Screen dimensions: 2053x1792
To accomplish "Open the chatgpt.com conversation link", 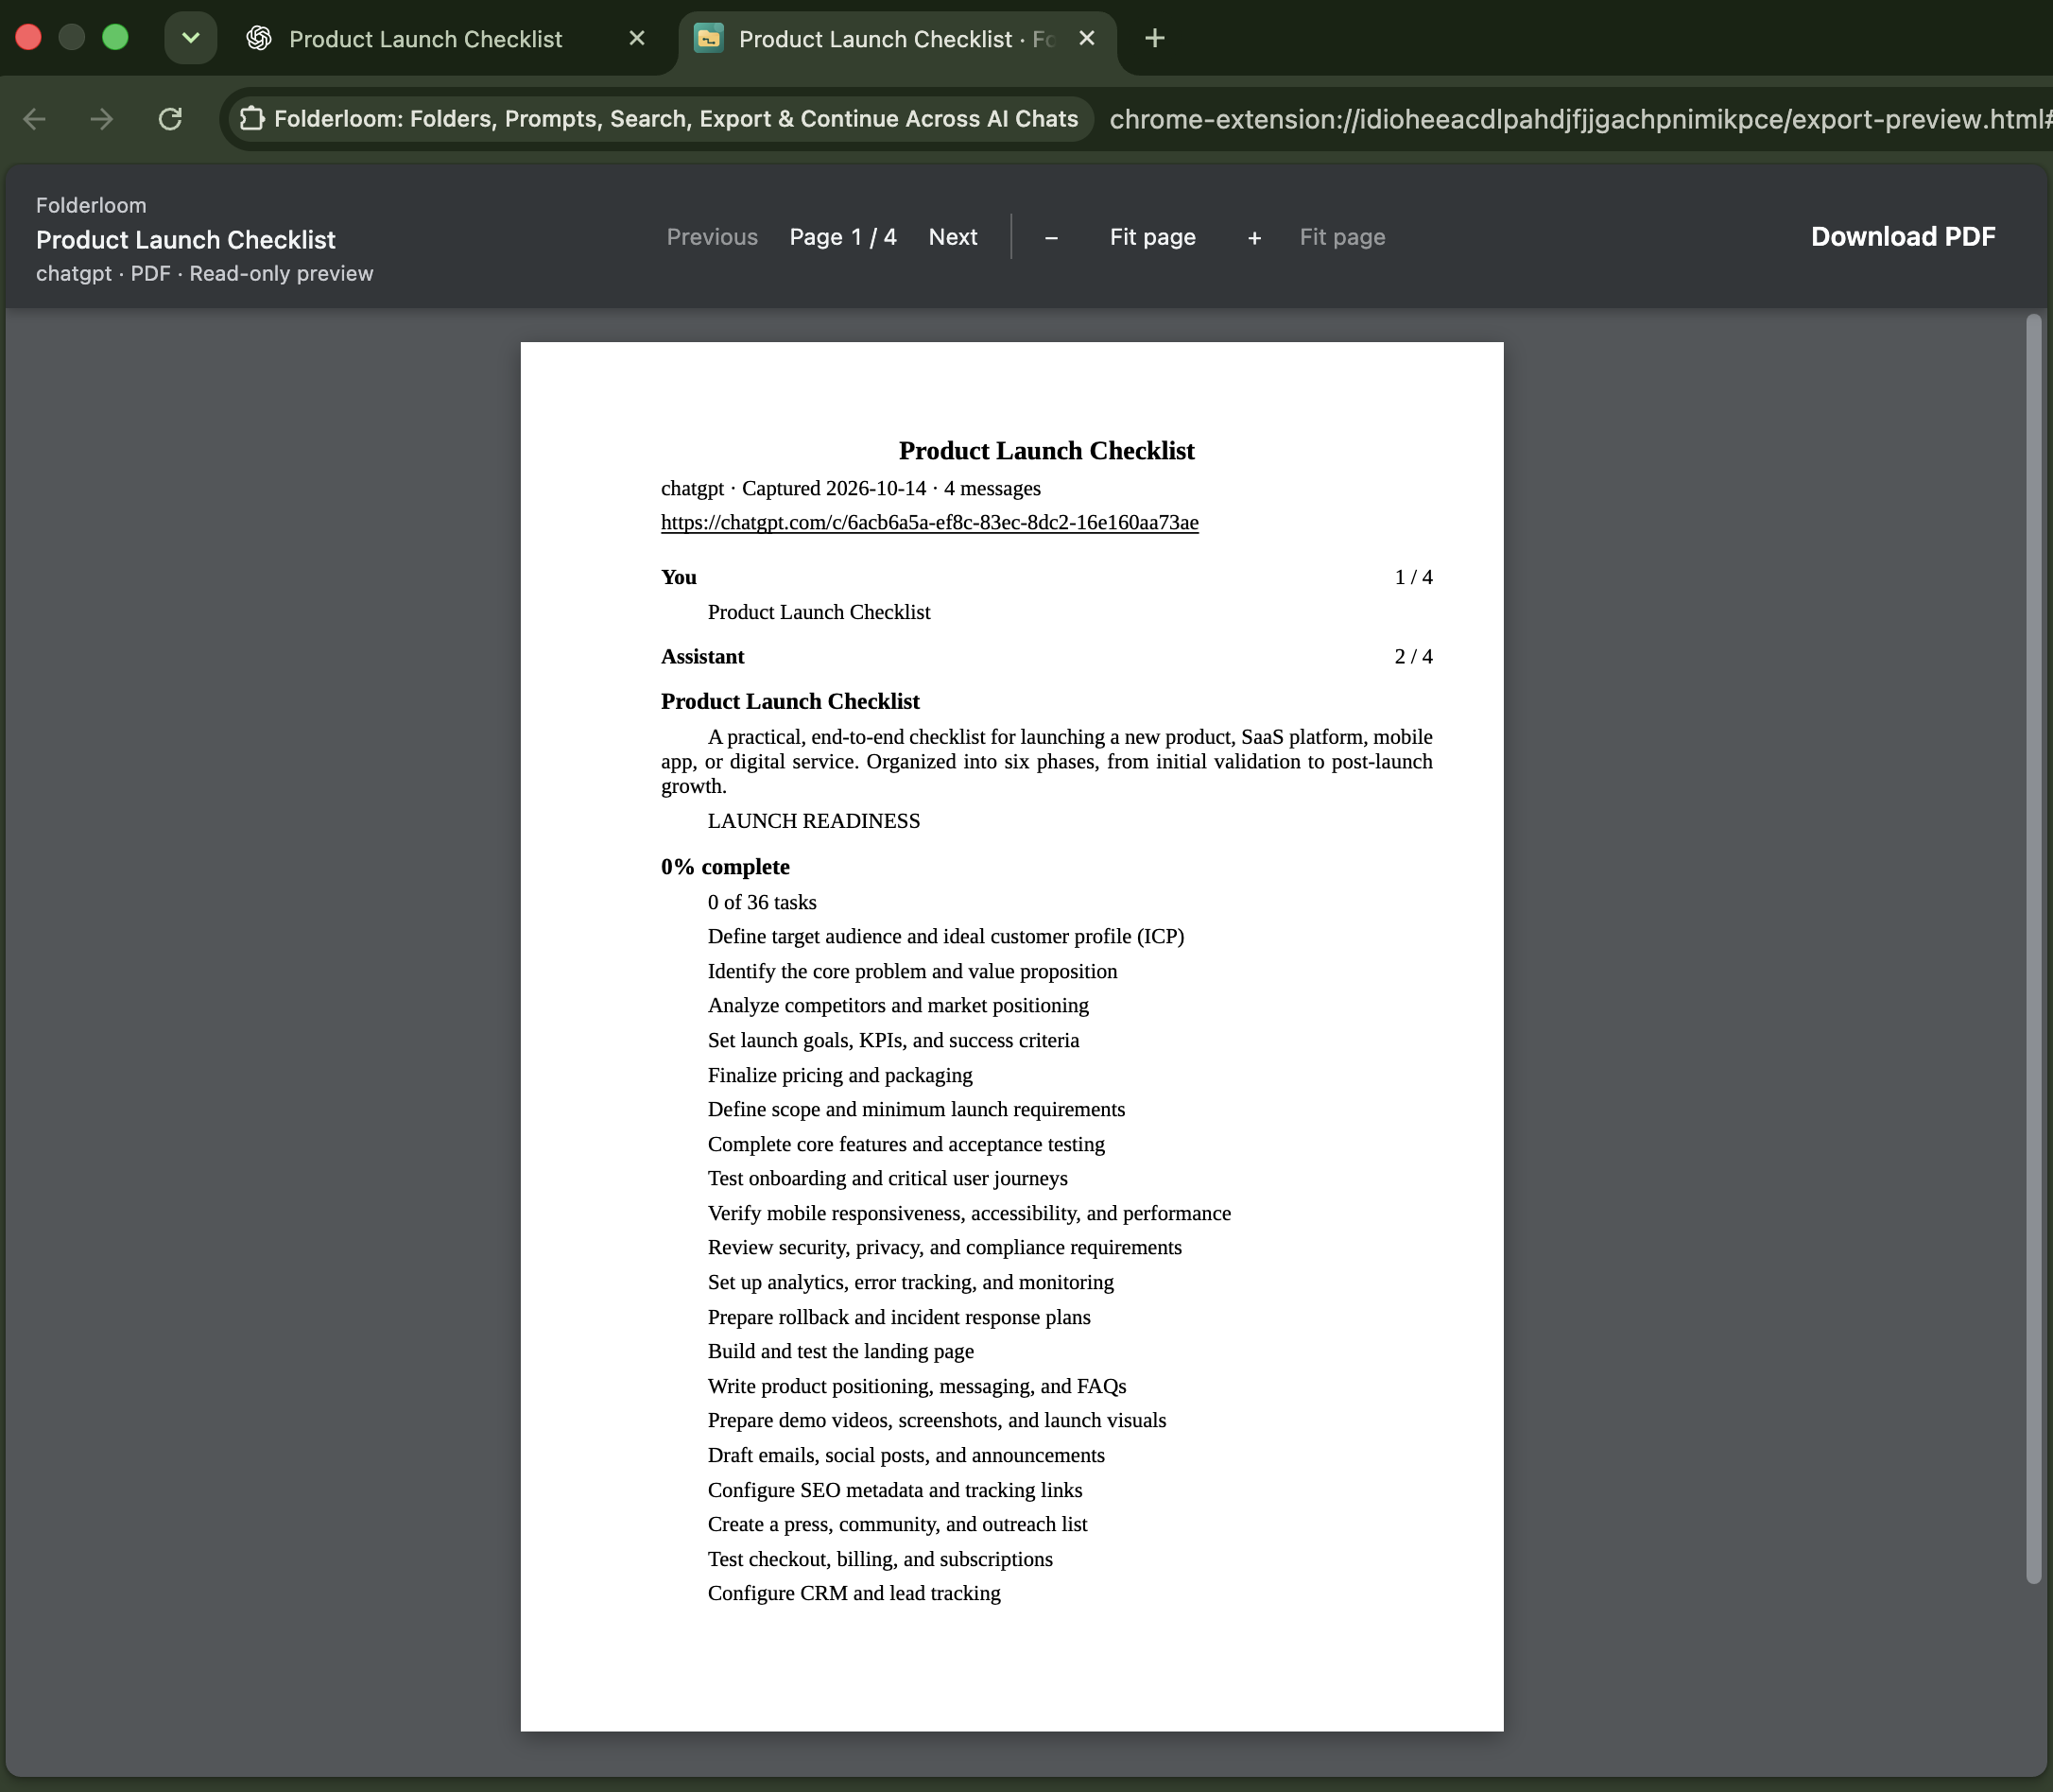I will coord(929,522).
